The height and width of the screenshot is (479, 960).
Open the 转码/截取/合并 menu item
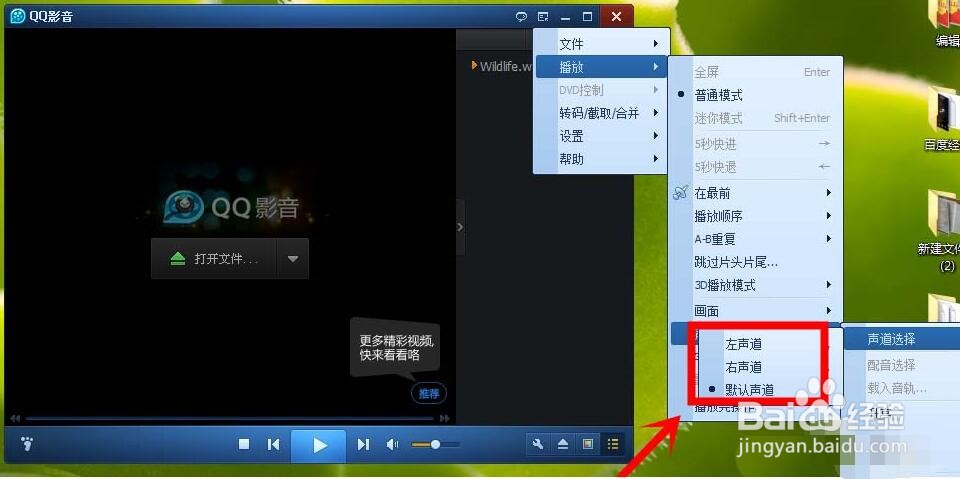click(x=602, y=113)
